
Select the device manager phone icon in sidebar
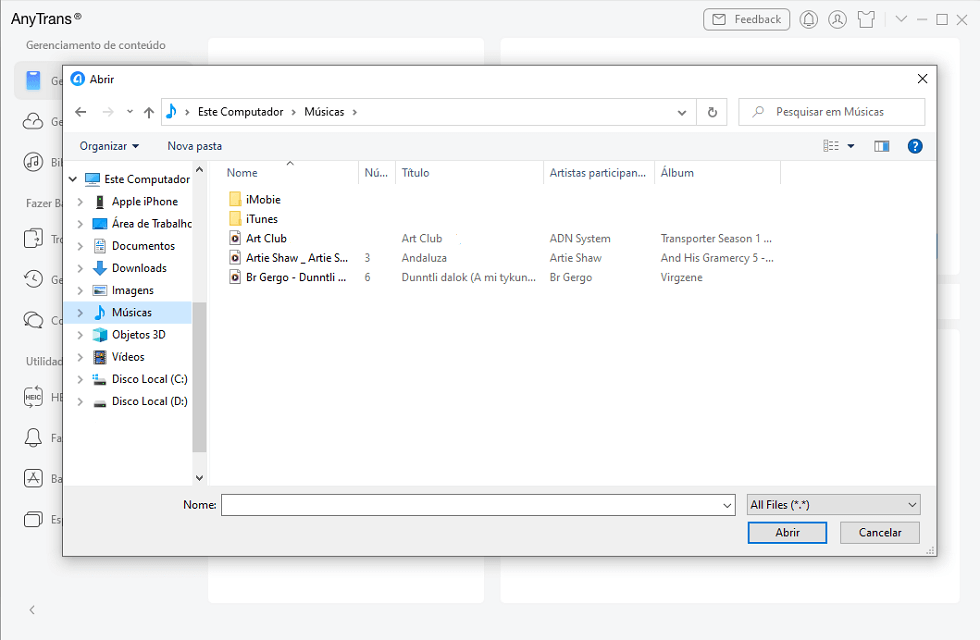(x=33, y=81)
